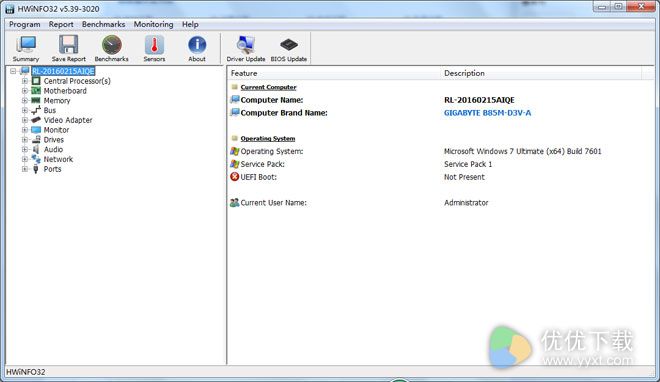Follow the GIGABYTE B85M-D3V-A link
The height and width of the screenshot is (382, 660).
tap(487, 113)
